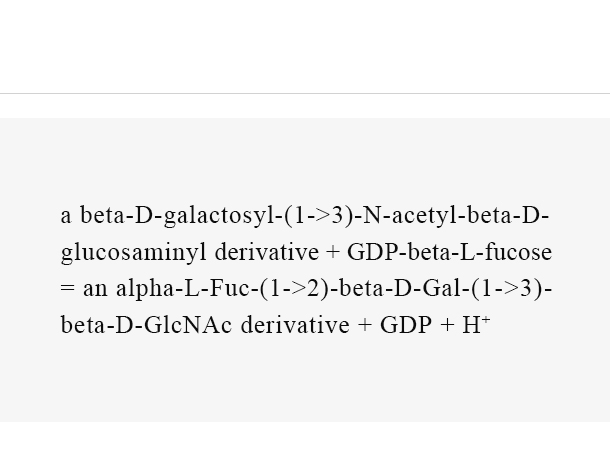
Task: Select the "beta-D-Gal" text
Action: 401,289
